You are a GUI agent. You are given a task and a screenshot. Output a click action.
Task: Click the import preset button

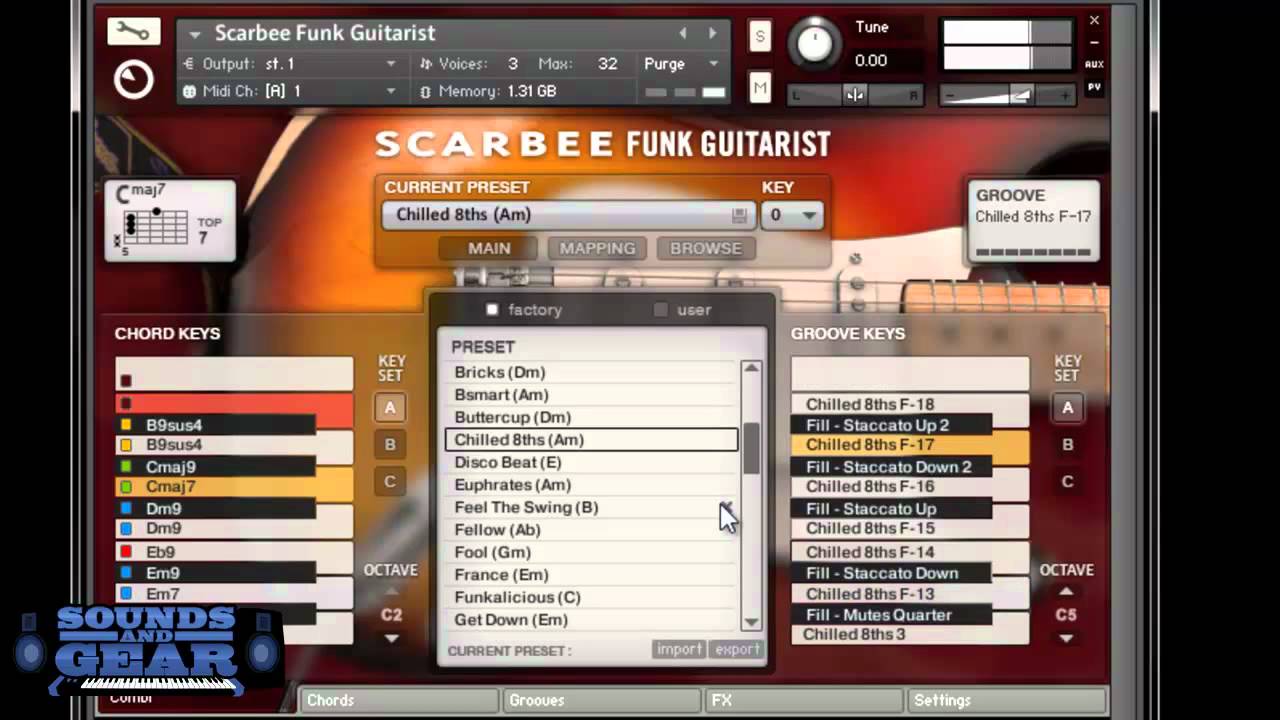(679, 649)
